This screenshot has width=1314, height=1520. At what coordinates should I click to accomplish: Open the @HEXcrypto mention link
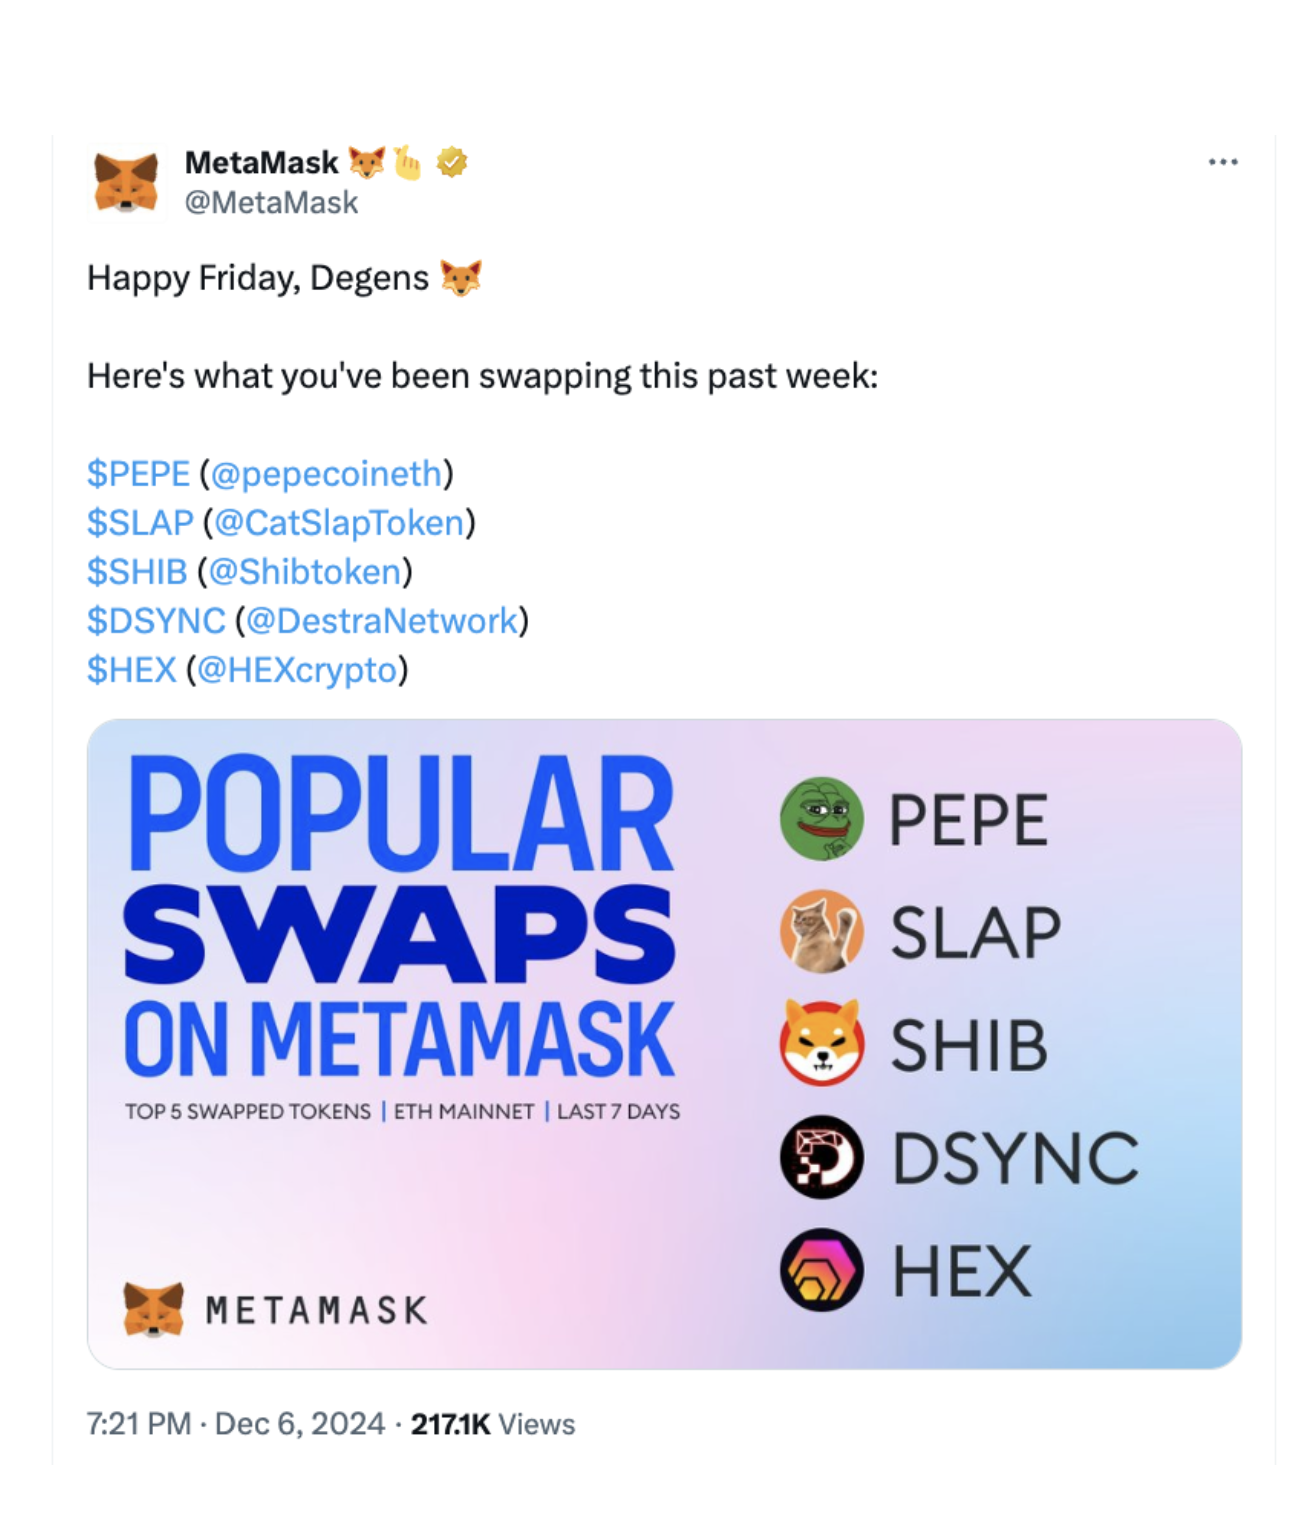297,669
